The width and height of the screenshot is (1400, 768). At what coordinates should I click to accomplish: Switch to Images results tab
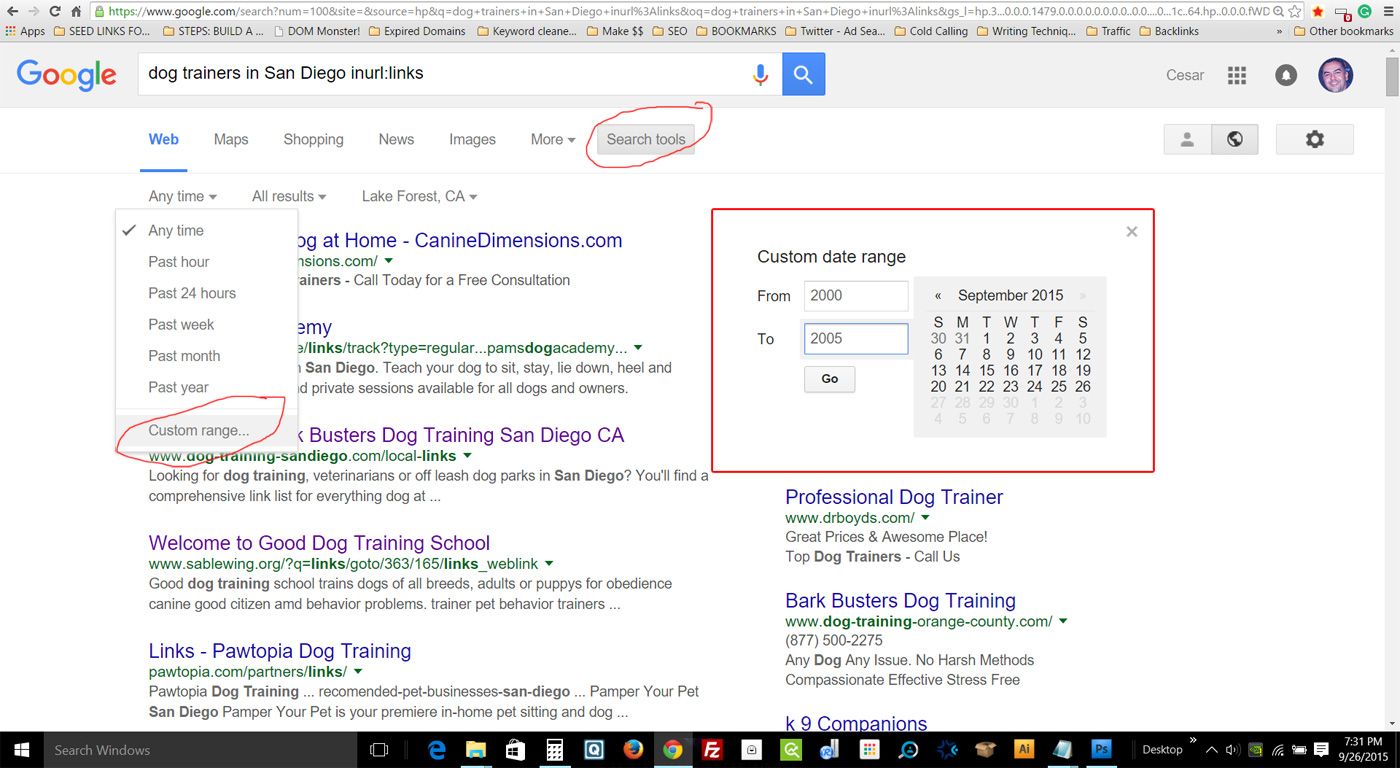472,140
